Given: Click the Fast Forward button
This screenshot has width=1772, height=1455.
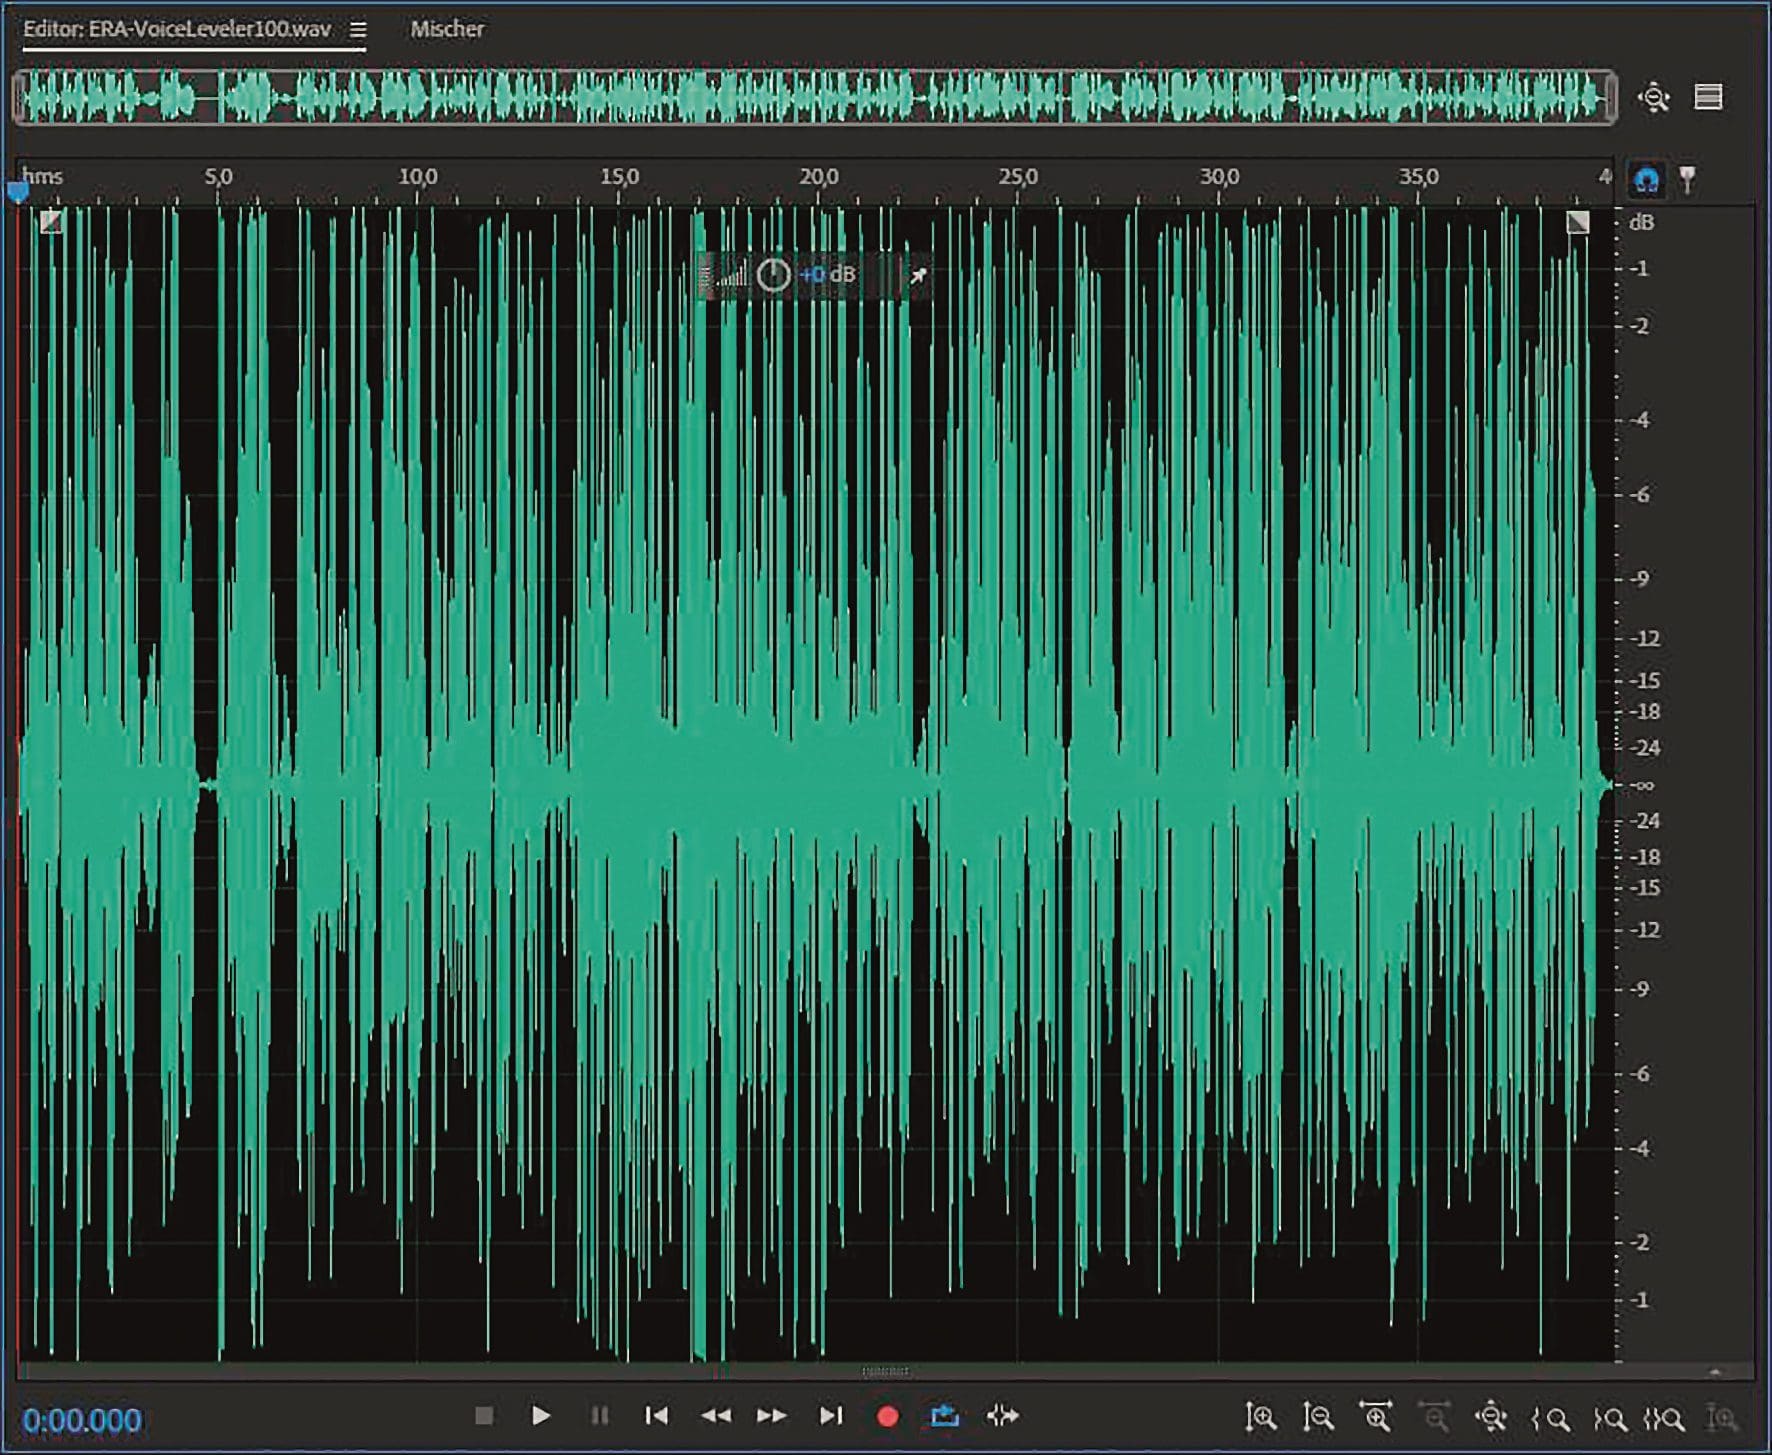Looking at the screenshot, I should point(771,1415).
